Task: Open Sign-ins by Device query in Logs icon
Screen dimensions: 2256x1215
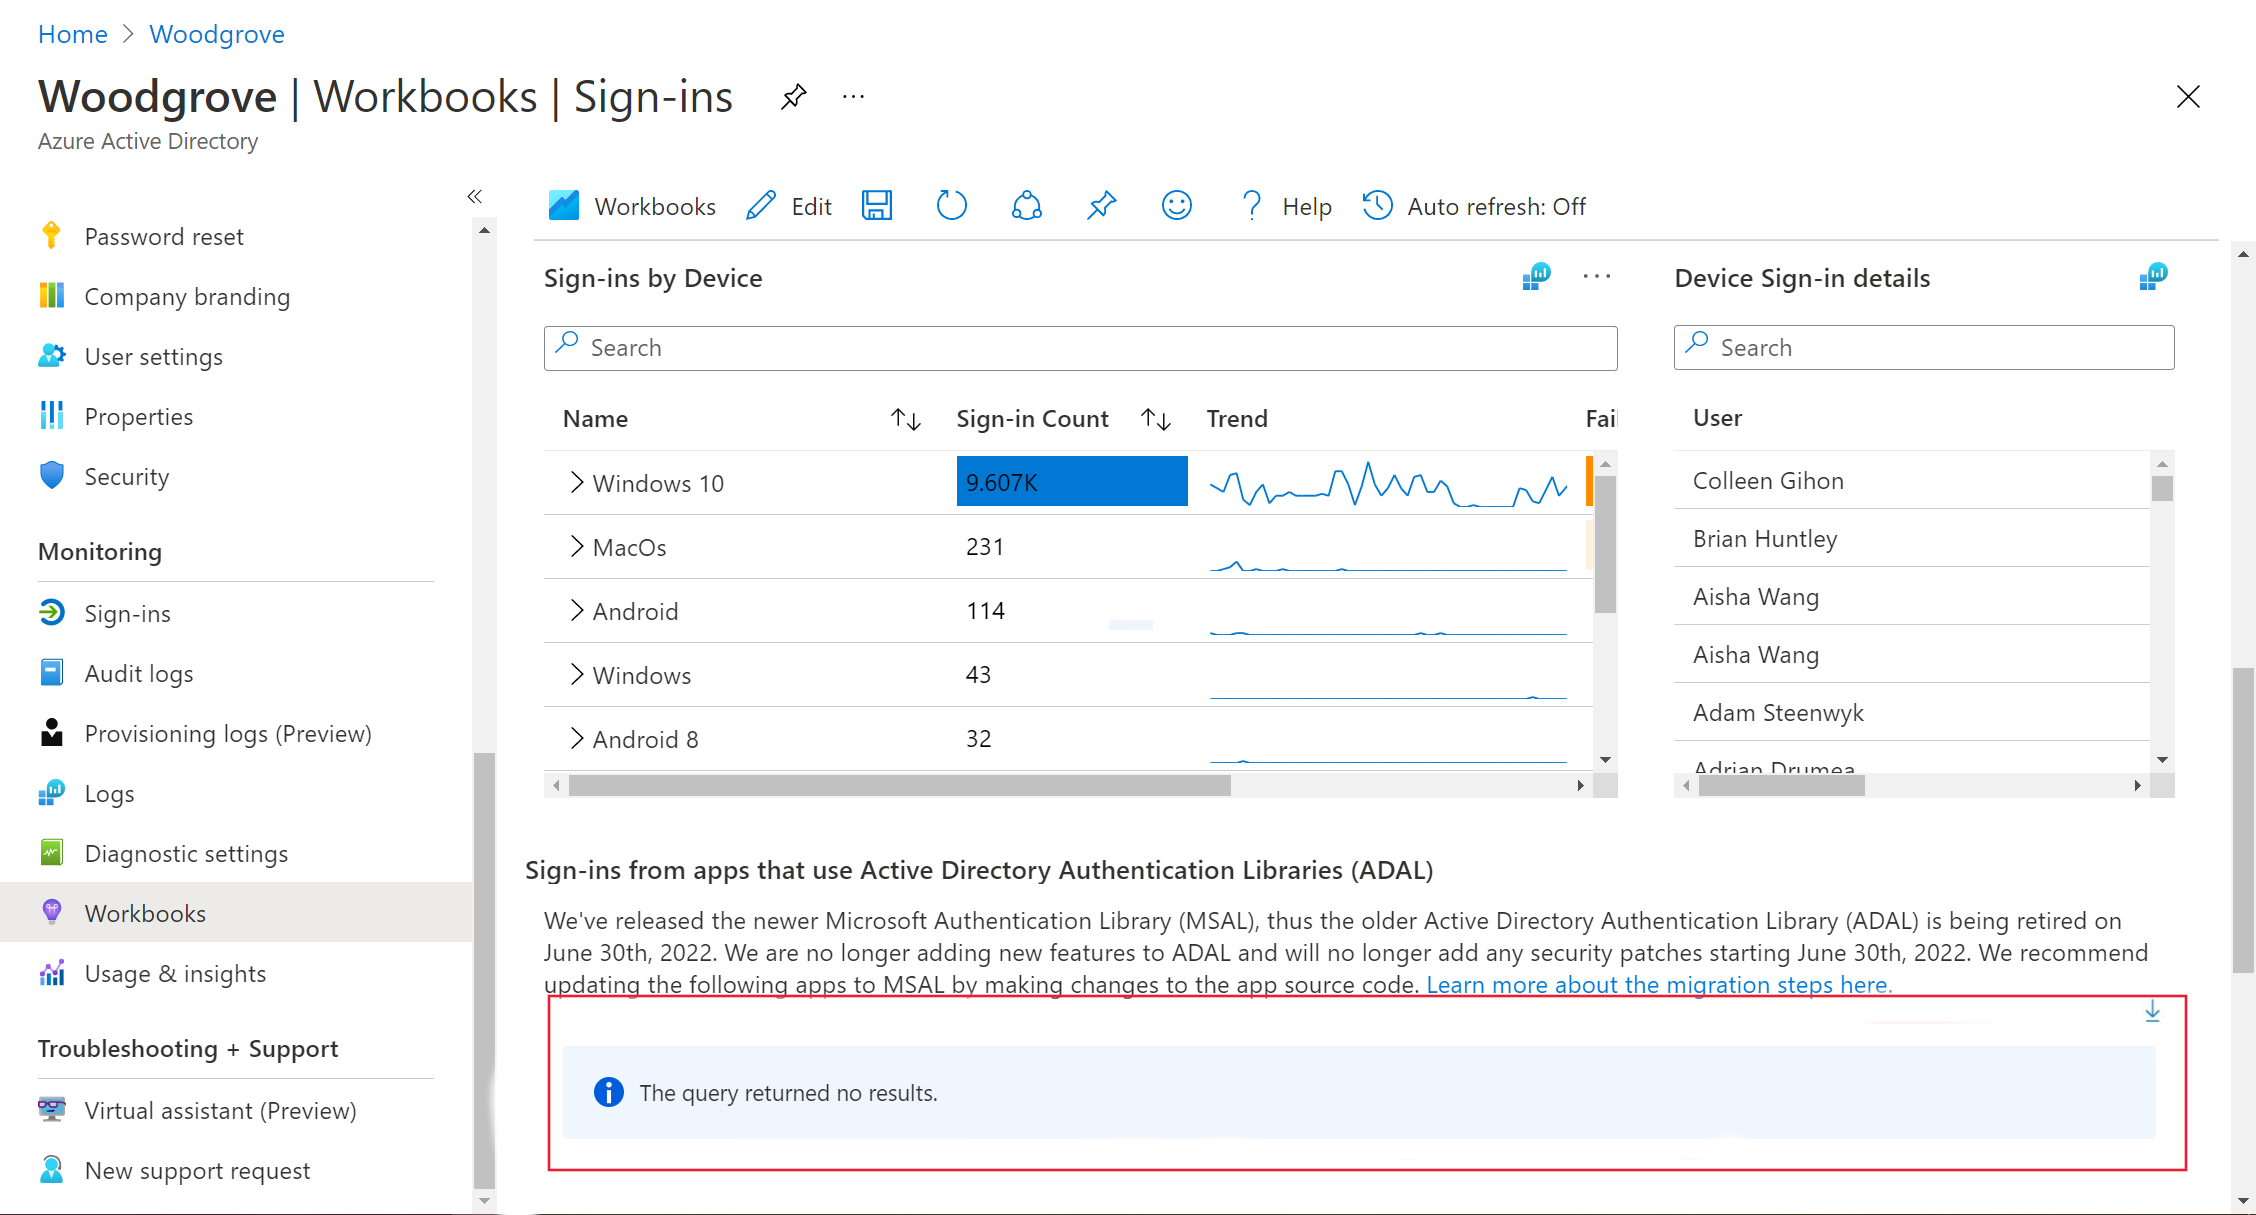Action: [1536, 277]
